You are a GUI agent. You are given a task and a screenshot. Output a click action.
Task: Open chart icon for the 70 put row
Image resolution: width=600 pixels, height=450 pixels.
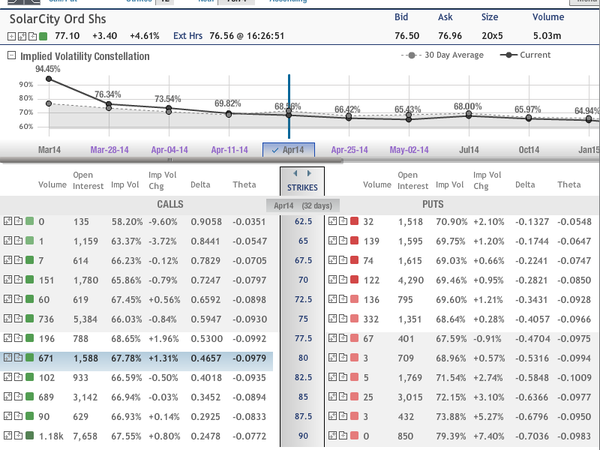(x=333, y=280)
